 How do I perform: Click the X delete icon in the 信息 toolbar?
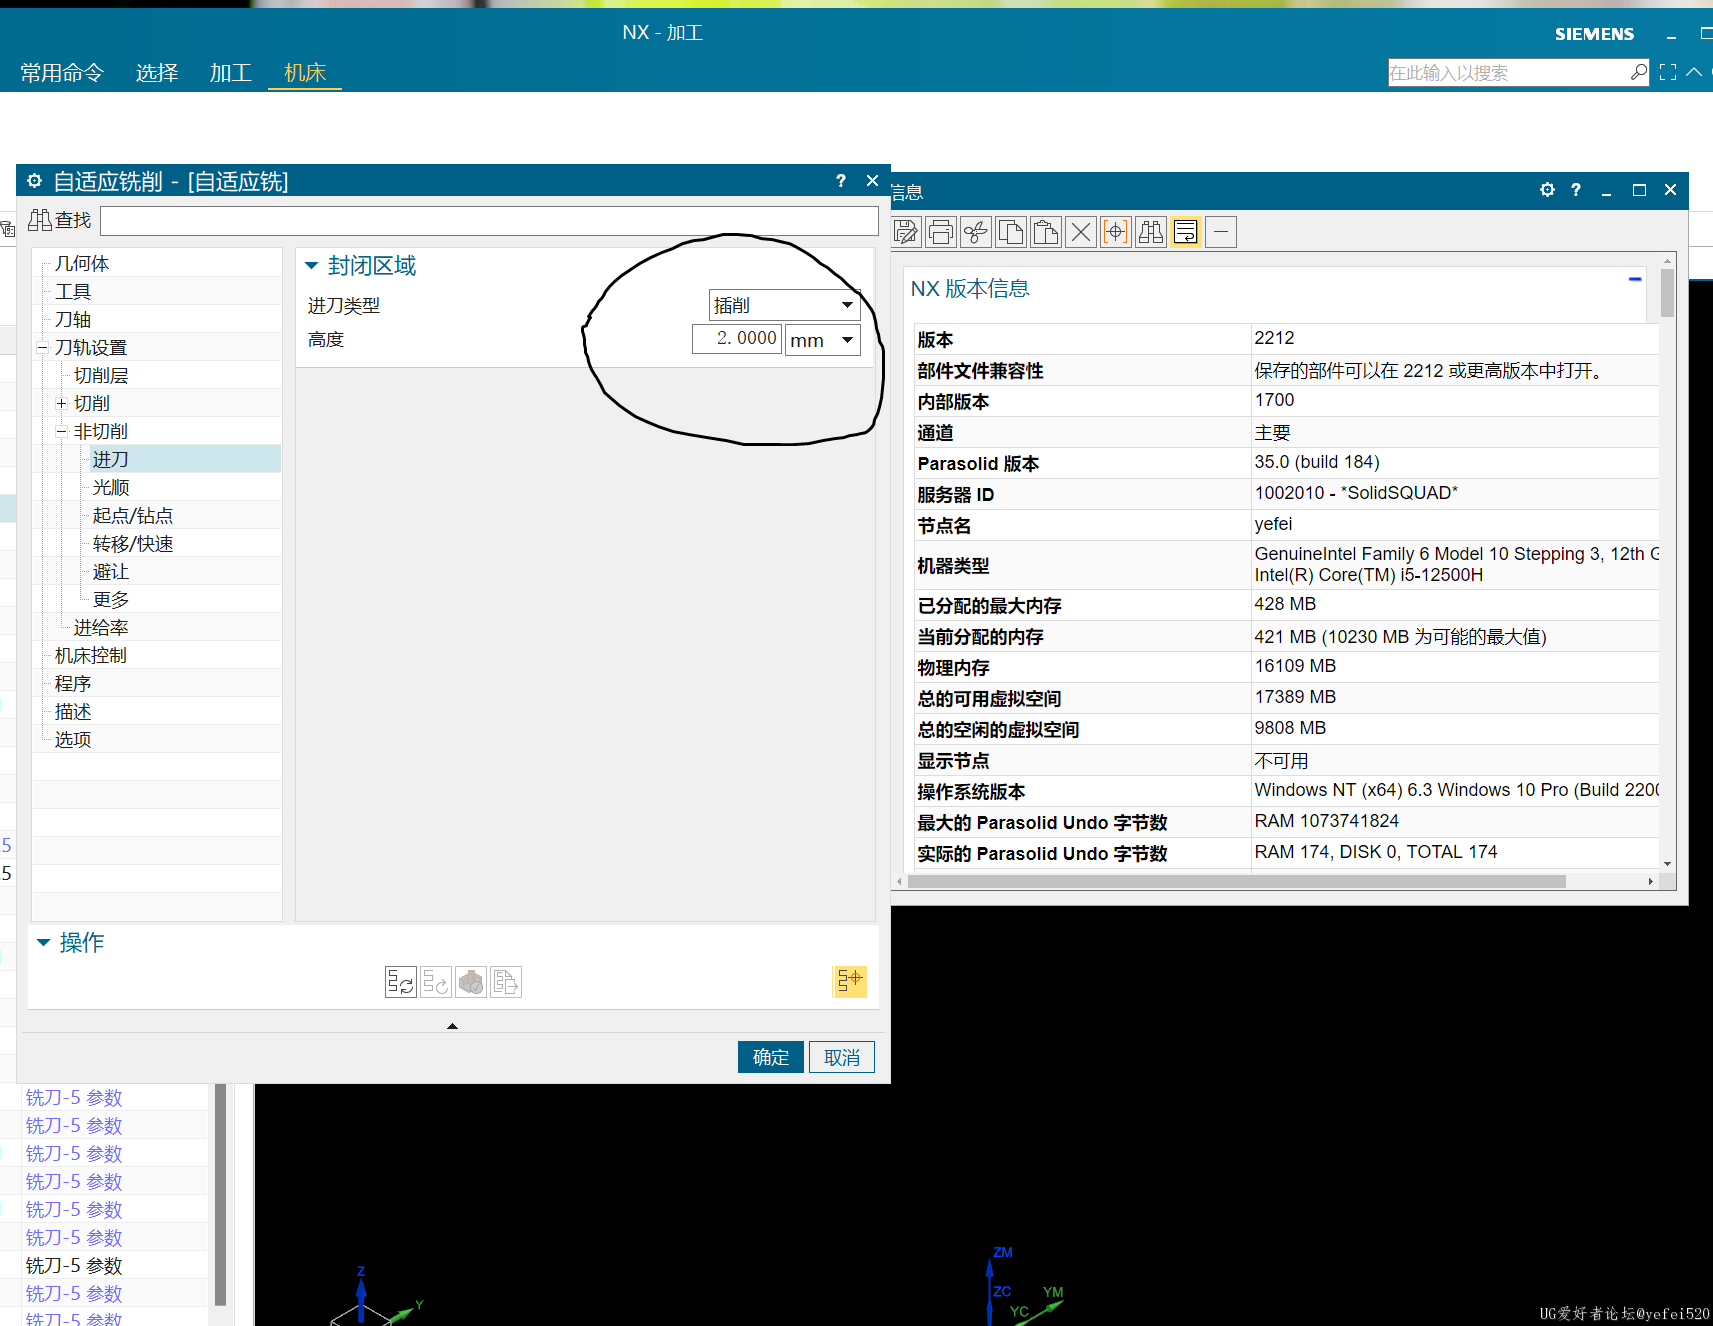(x=1081, y=232)
